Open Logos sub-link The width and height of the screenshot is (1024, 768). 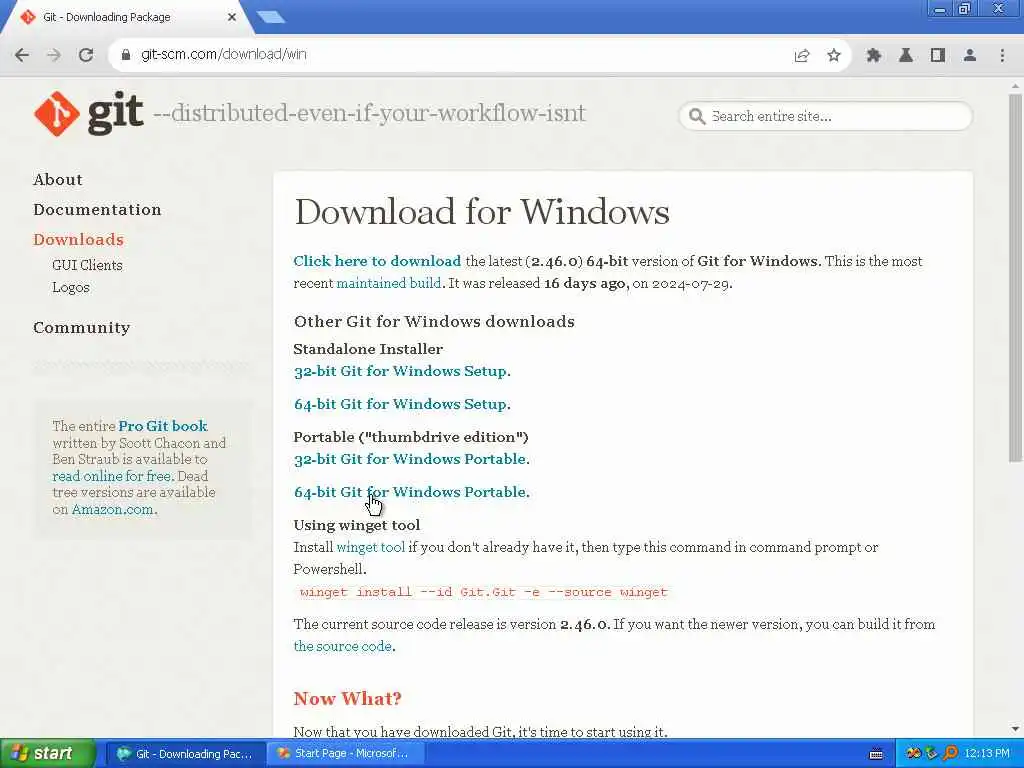(x=71, y=287)
